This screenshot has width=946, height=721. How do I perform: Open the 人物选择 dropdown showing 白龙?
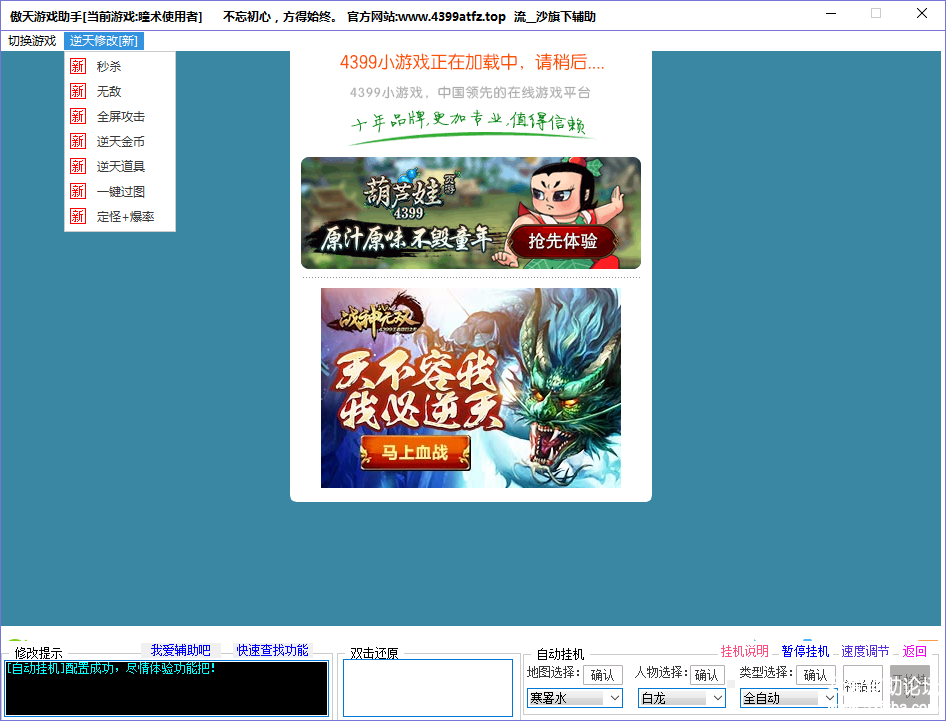pos(682,698)
